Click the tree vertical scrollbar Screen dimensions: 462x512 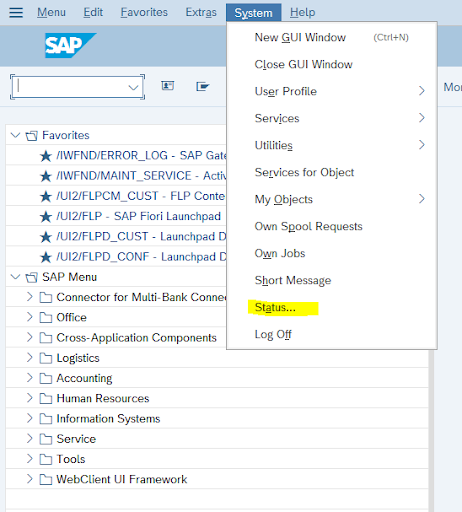(x=431, y=430)
